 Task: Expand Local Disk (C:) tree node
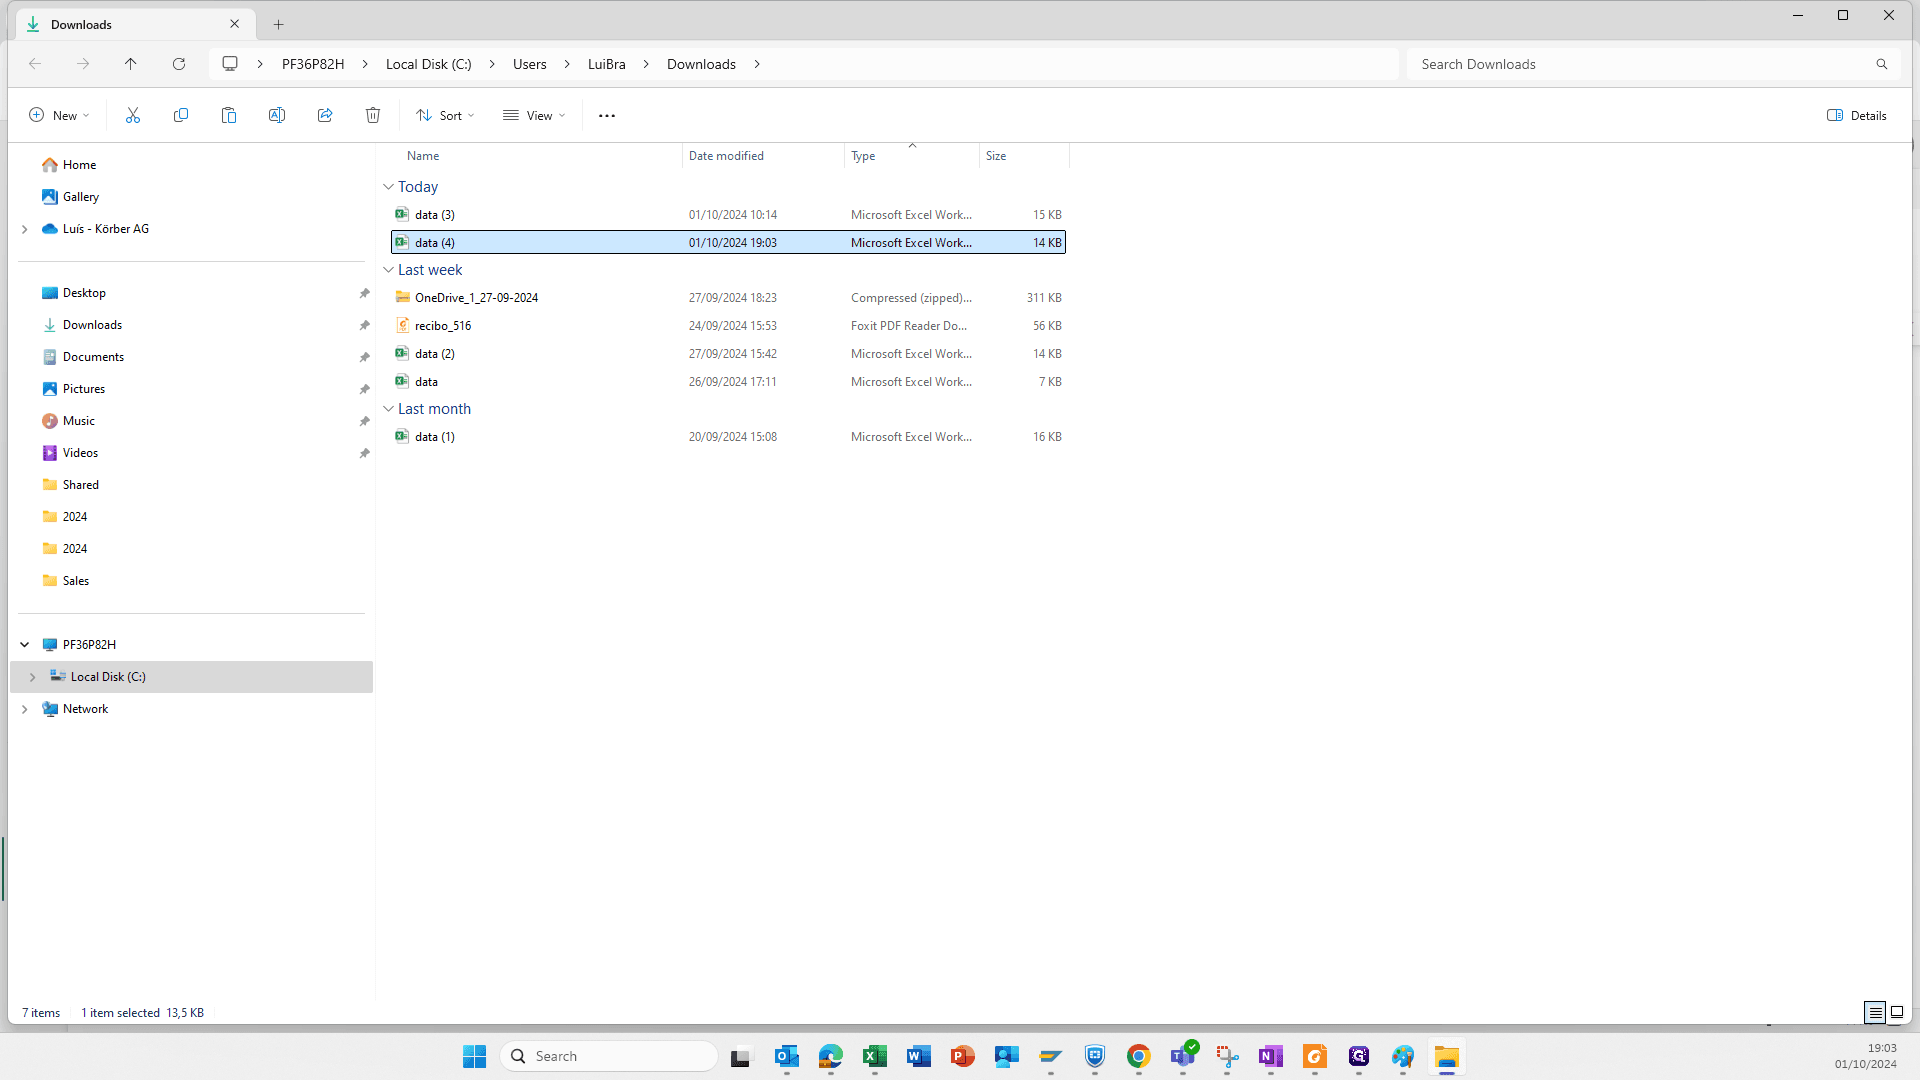click(32, 677)
